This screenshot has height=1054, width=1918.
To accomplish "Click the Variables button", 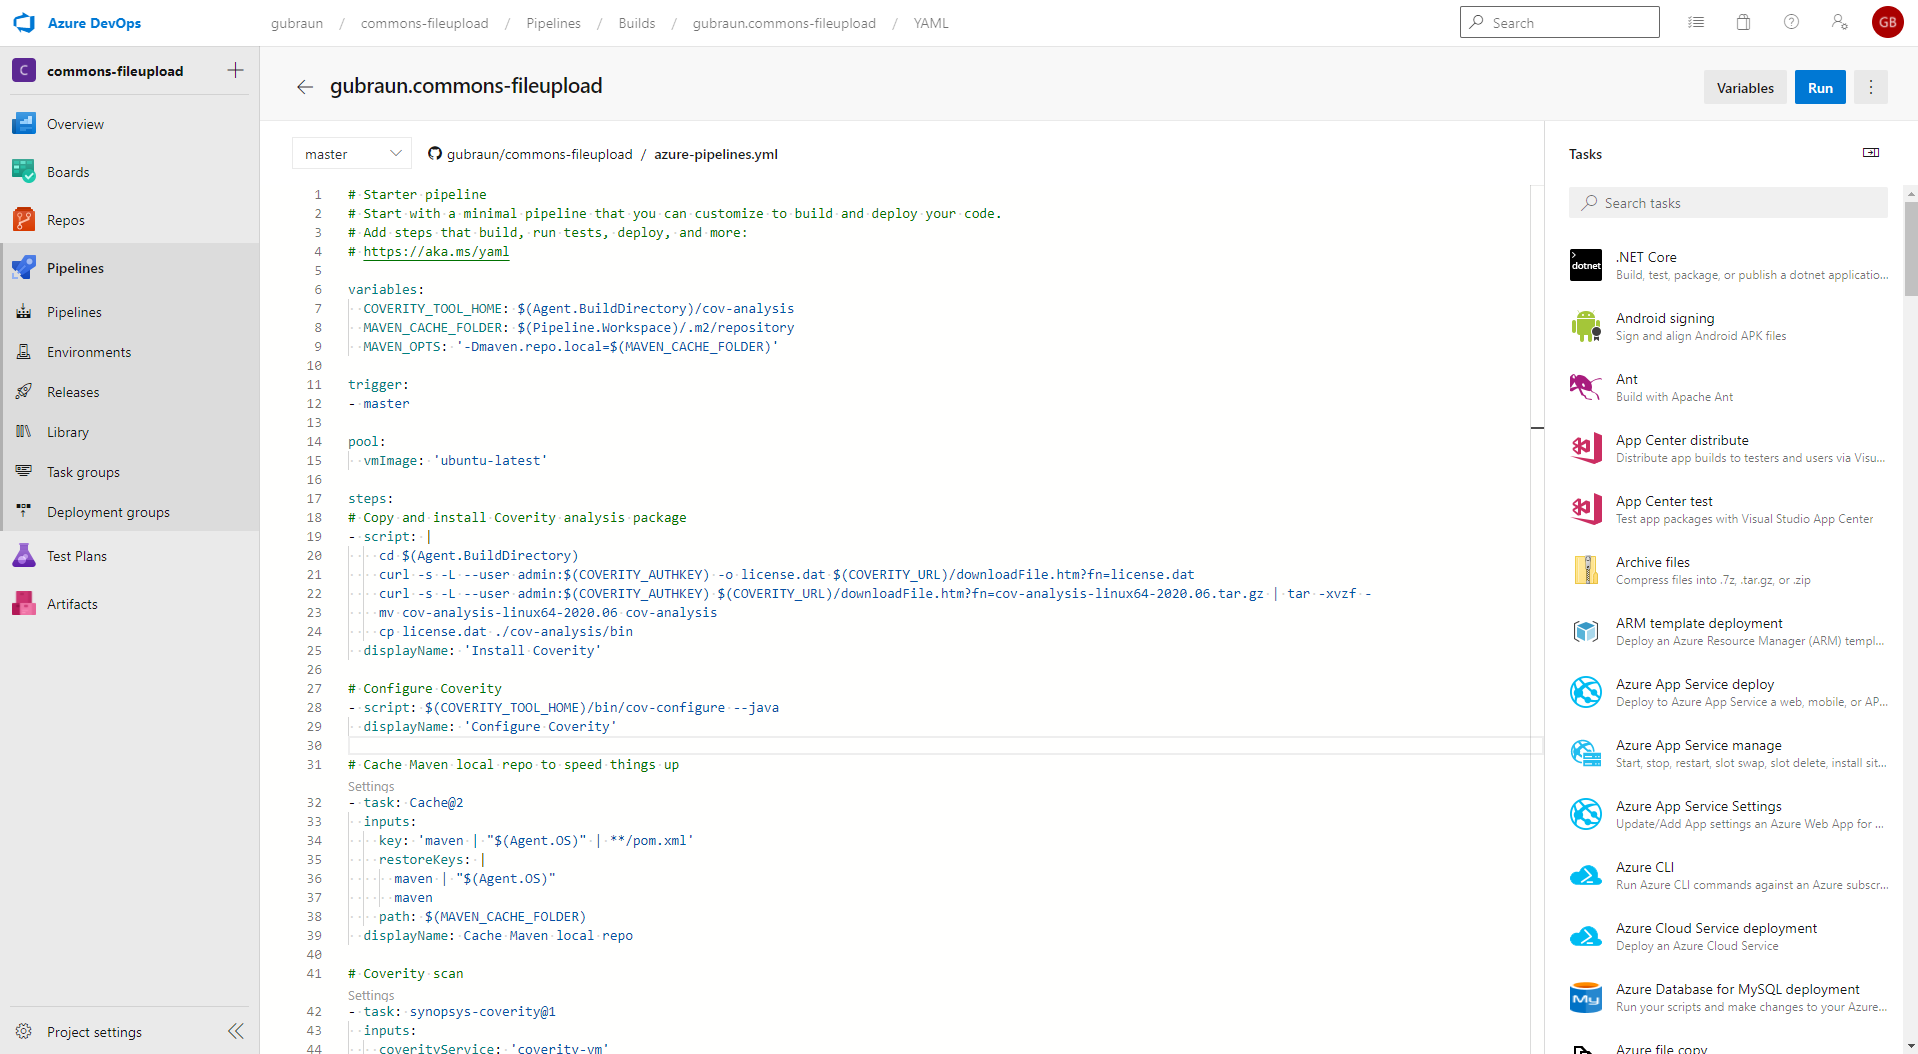I will point(1745,88).
